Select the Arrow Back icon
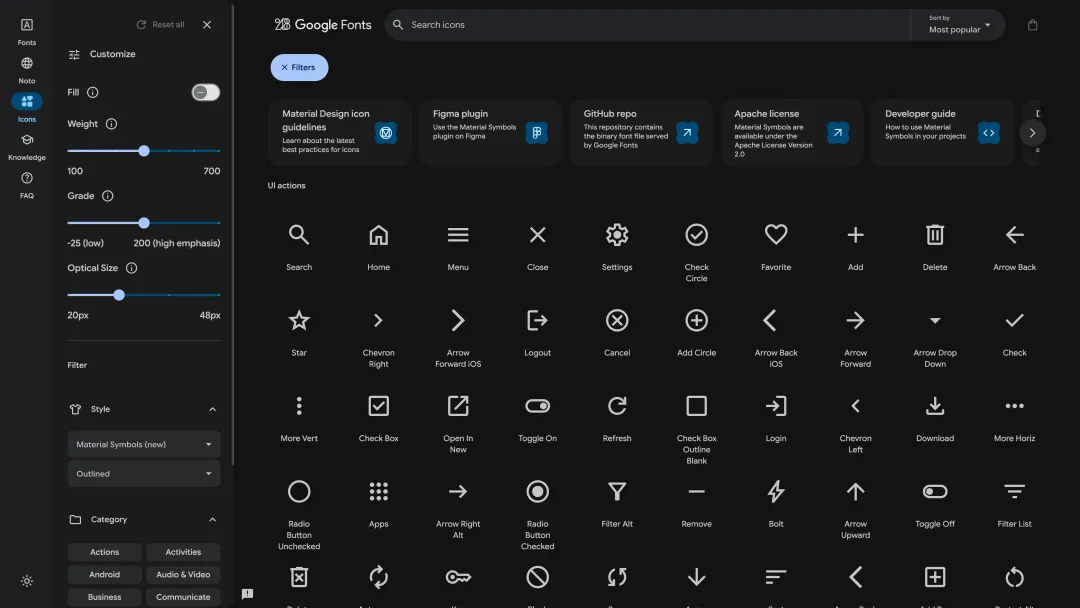This screenshot has height=608, width=1080. click(x=1015, y=235)
